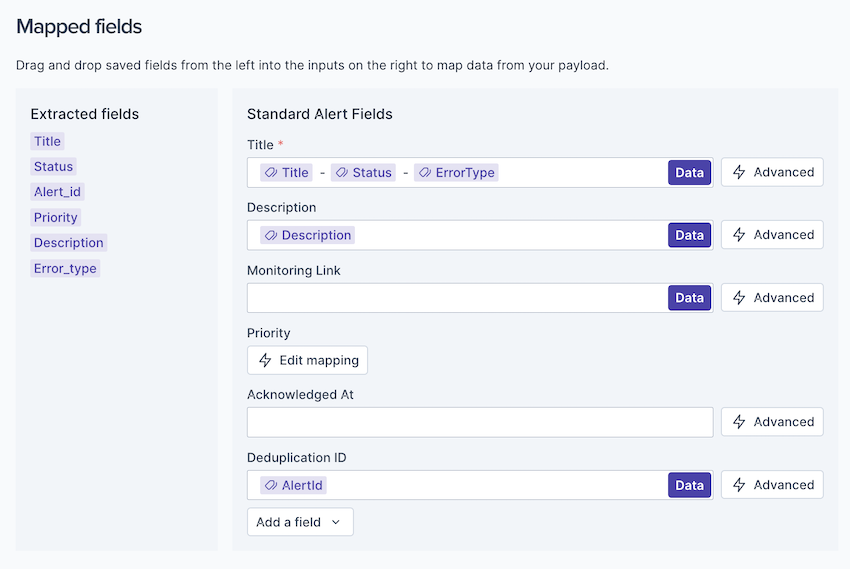Toggle the Data button for Deduplication ID
The image size is (850, 569).
point(689,485)
